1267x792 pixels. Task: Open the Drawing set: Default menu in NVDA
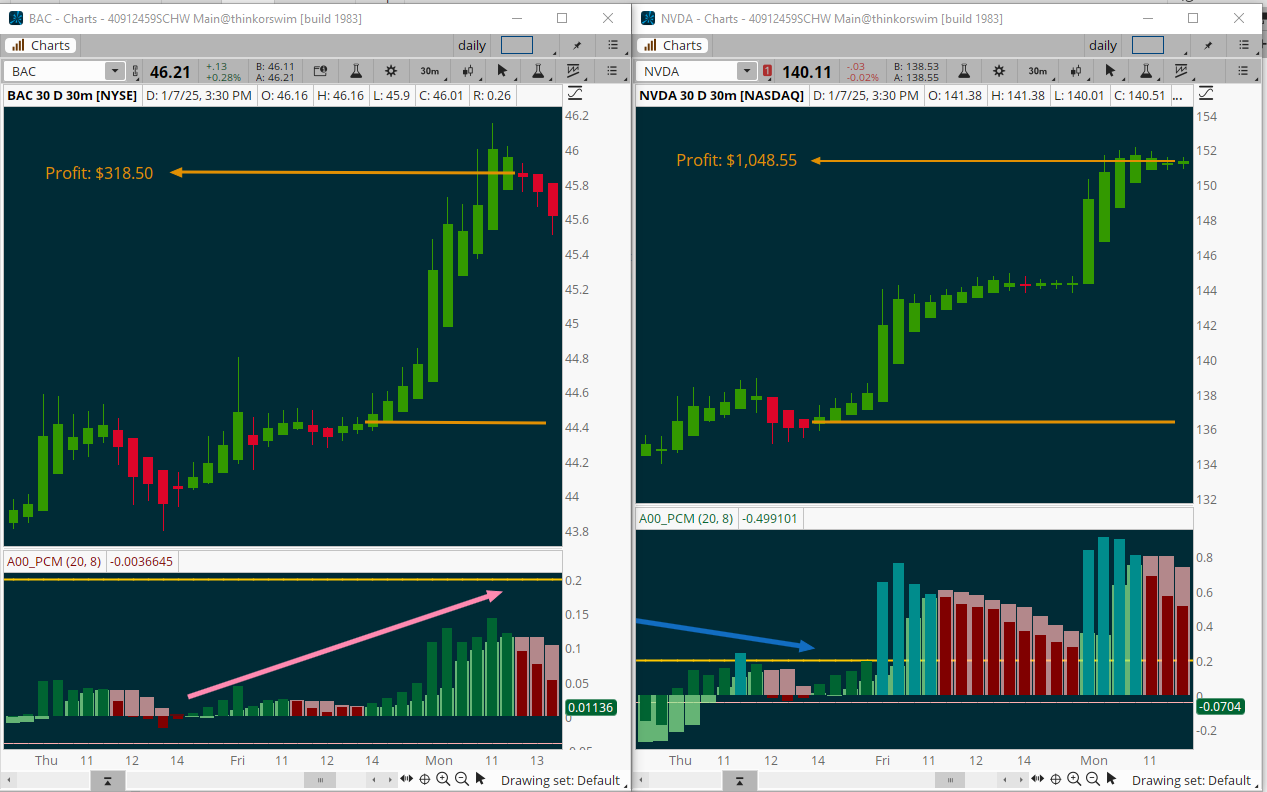[x=1191, y=780]
